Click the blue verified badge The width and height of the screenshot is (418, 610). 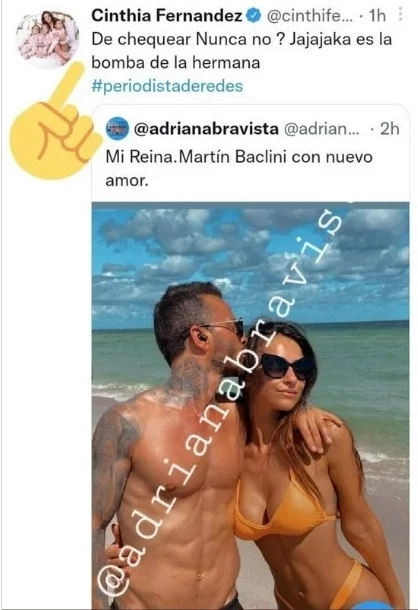254,16
